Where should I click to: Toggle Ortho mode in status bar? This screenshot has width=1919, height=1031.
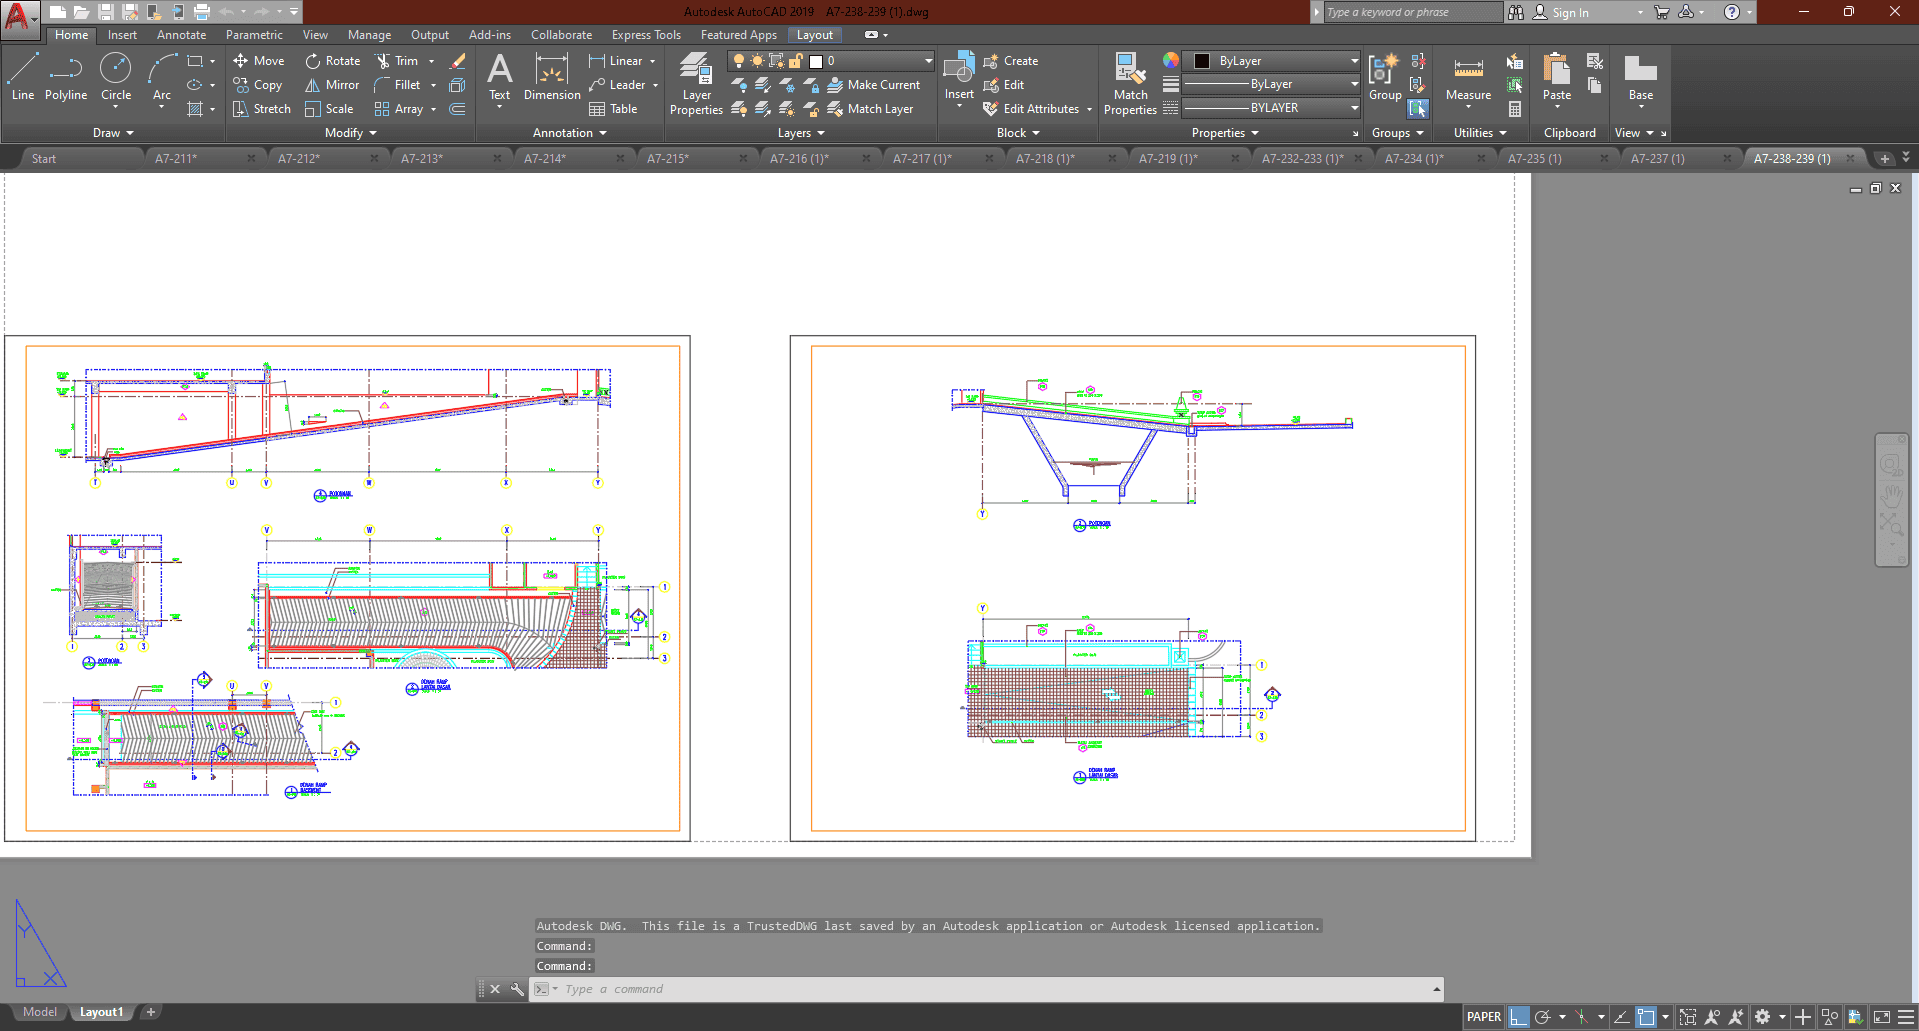click(1518, 1017)
